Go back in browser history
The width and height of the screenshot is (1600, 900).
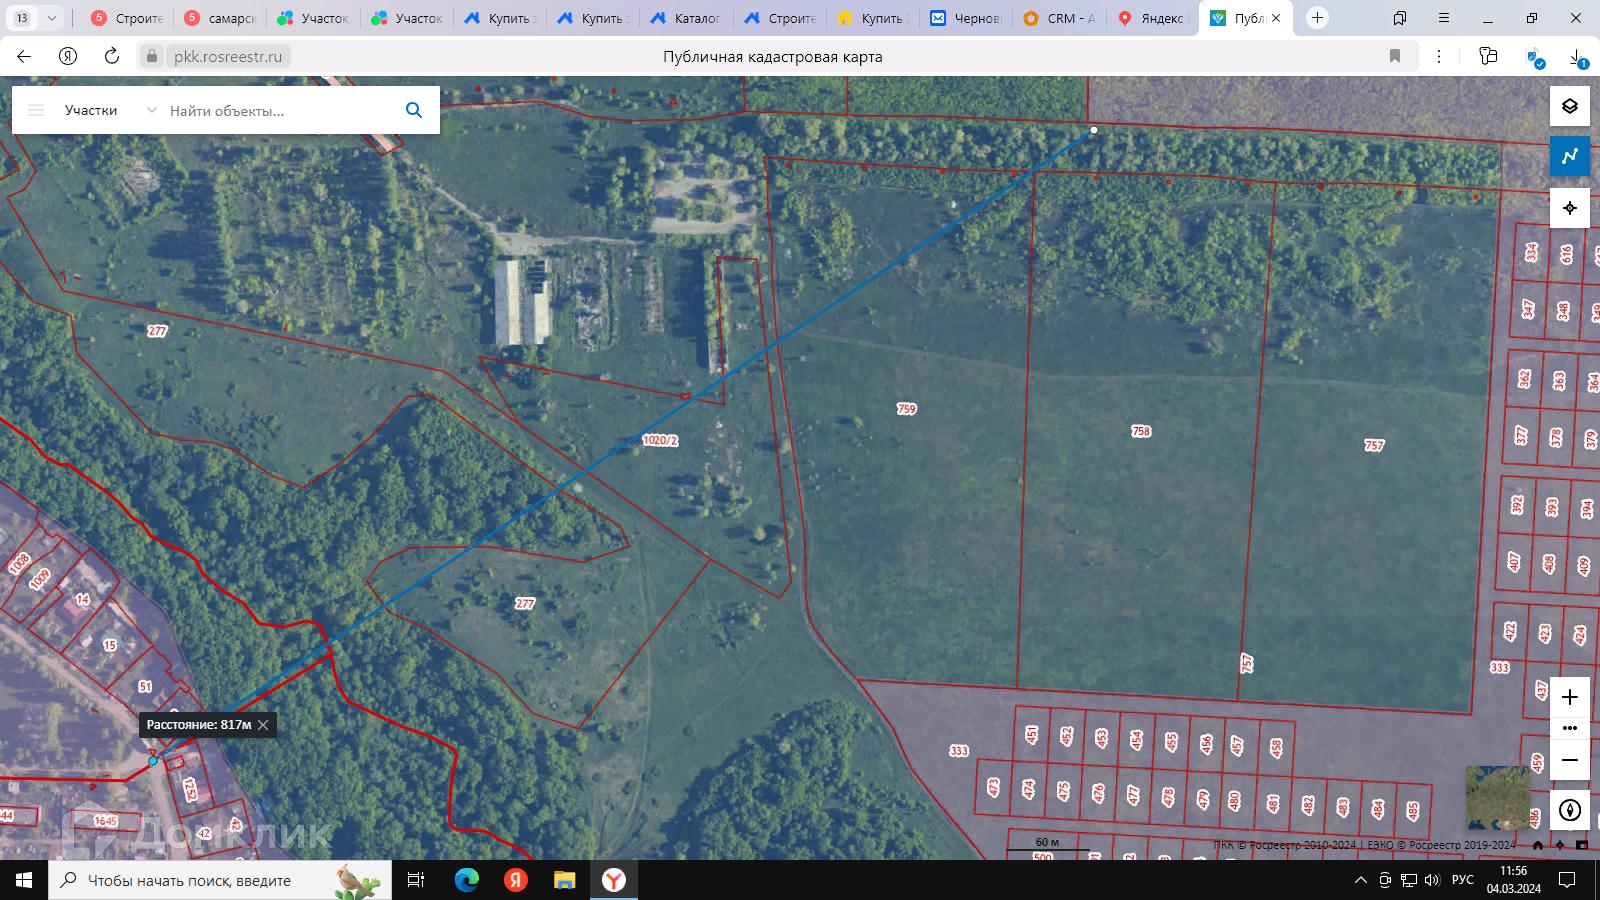point(24,57)
